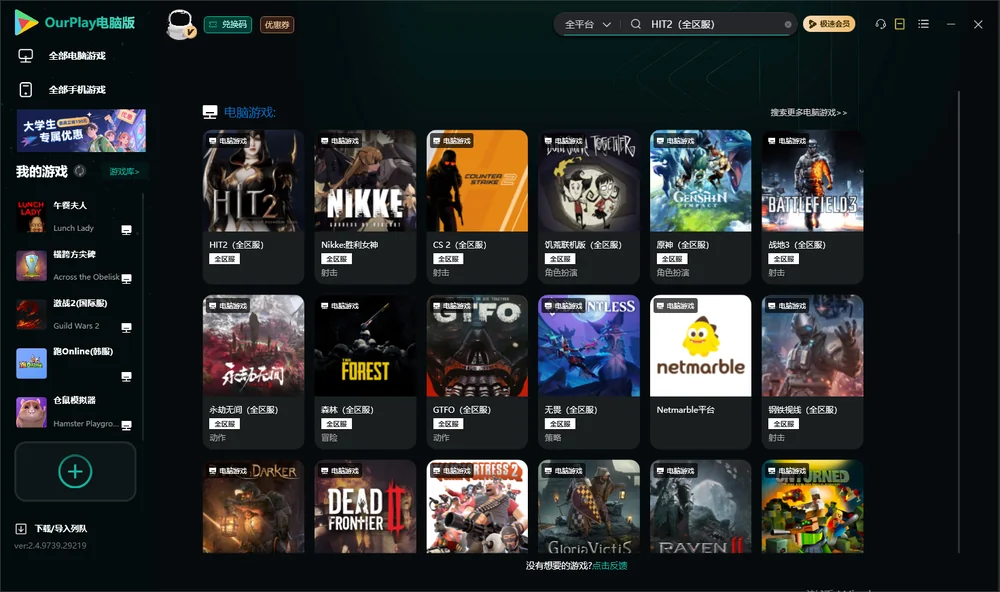Open the 优惠券 coupon button
This screenshot has width=1000, height=592.
click(x=277, y=24)
